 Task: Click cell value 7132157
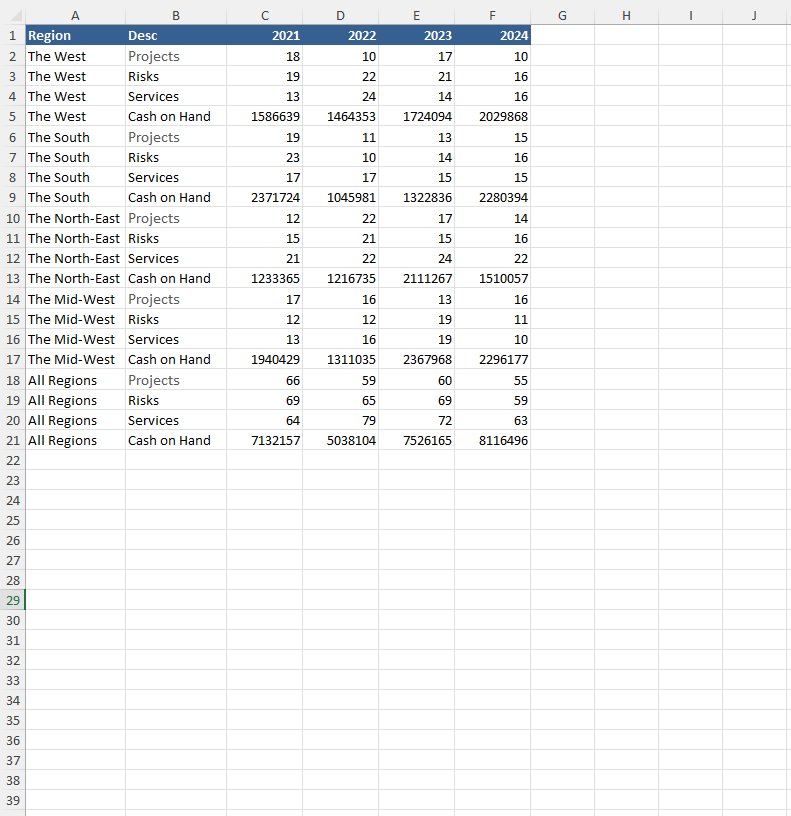pyautogui.click(x=264, y=440)
